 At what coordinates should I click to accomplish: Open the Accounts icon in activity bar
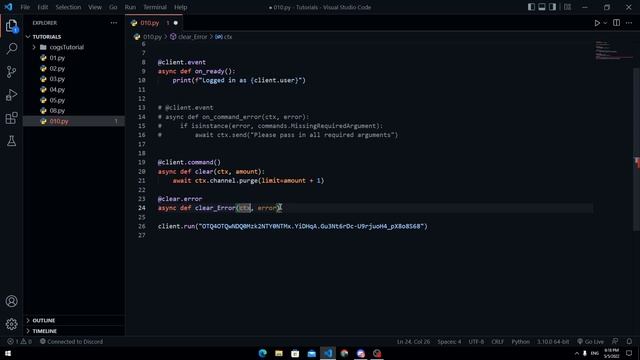pyautogui.click(x=11, y=301)
